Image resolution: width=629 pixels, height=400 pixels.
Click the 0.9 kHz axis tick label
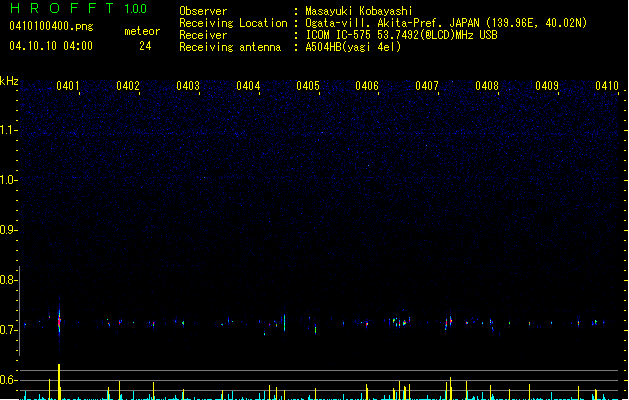[8, 230]
